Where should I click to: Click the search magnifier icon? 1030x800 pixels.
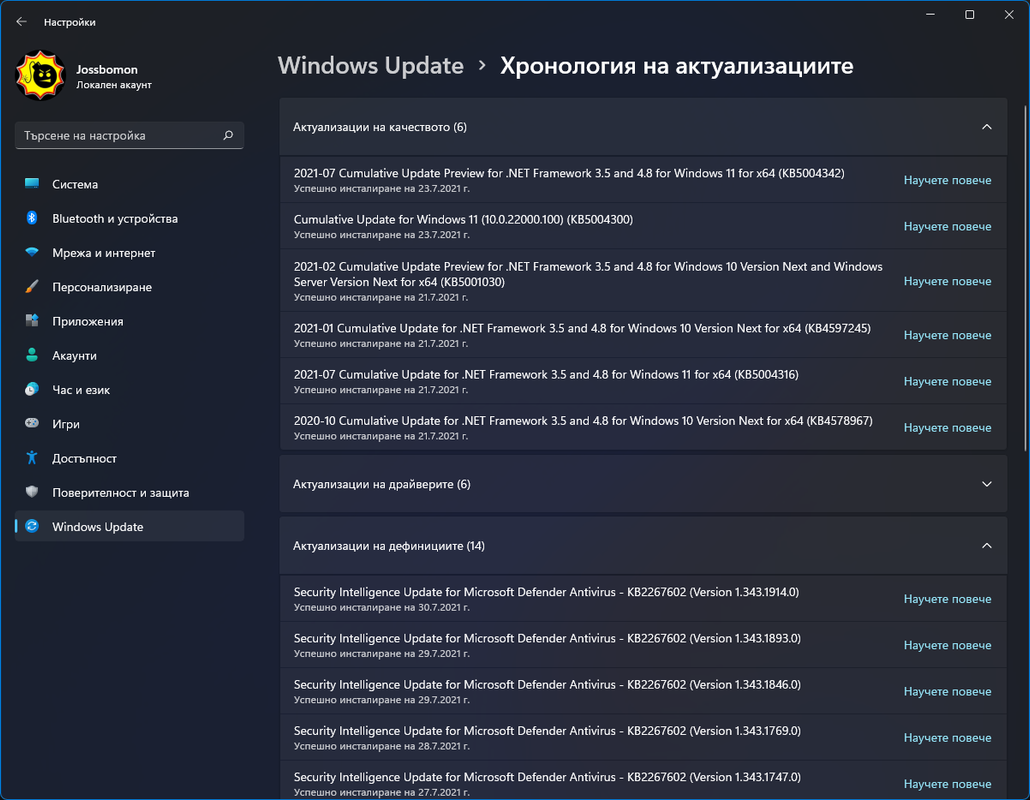point(228,135)
